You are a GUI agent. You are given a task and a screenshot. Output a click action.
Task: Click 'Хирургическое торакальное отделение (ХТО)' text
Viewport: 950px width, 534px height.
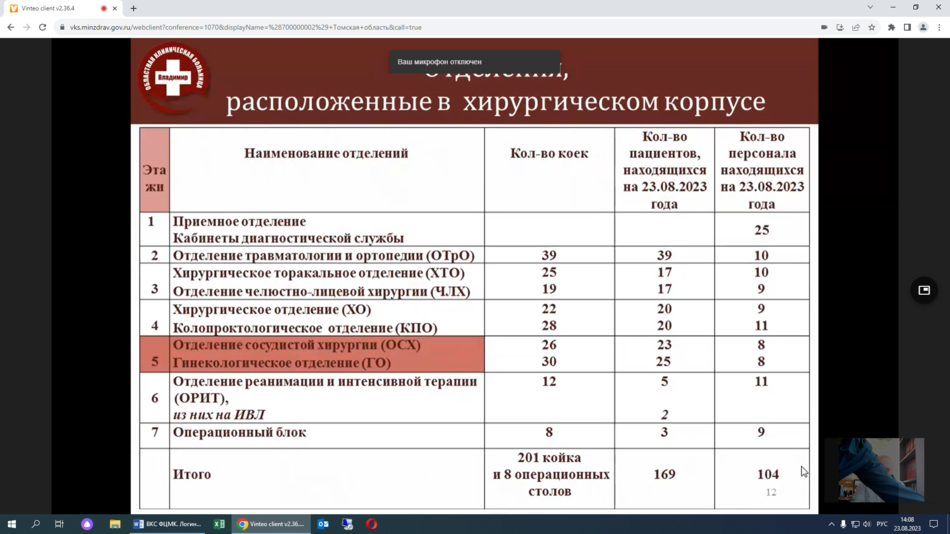319,273
